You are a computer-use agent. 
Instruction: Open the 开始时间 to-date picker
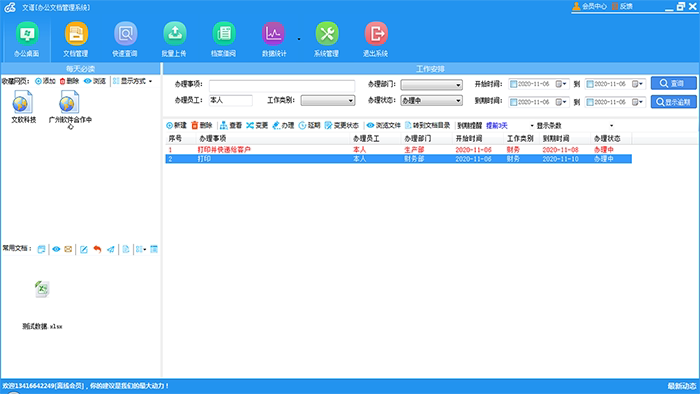[x=638, y=84]
